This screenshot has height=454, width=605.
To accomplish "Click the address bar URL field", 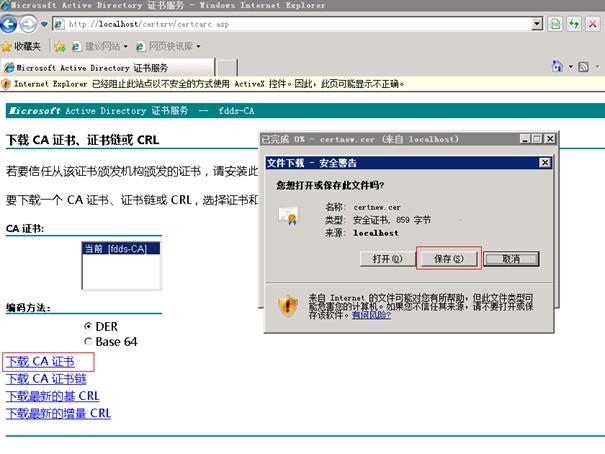I will [x=297, y=24].
